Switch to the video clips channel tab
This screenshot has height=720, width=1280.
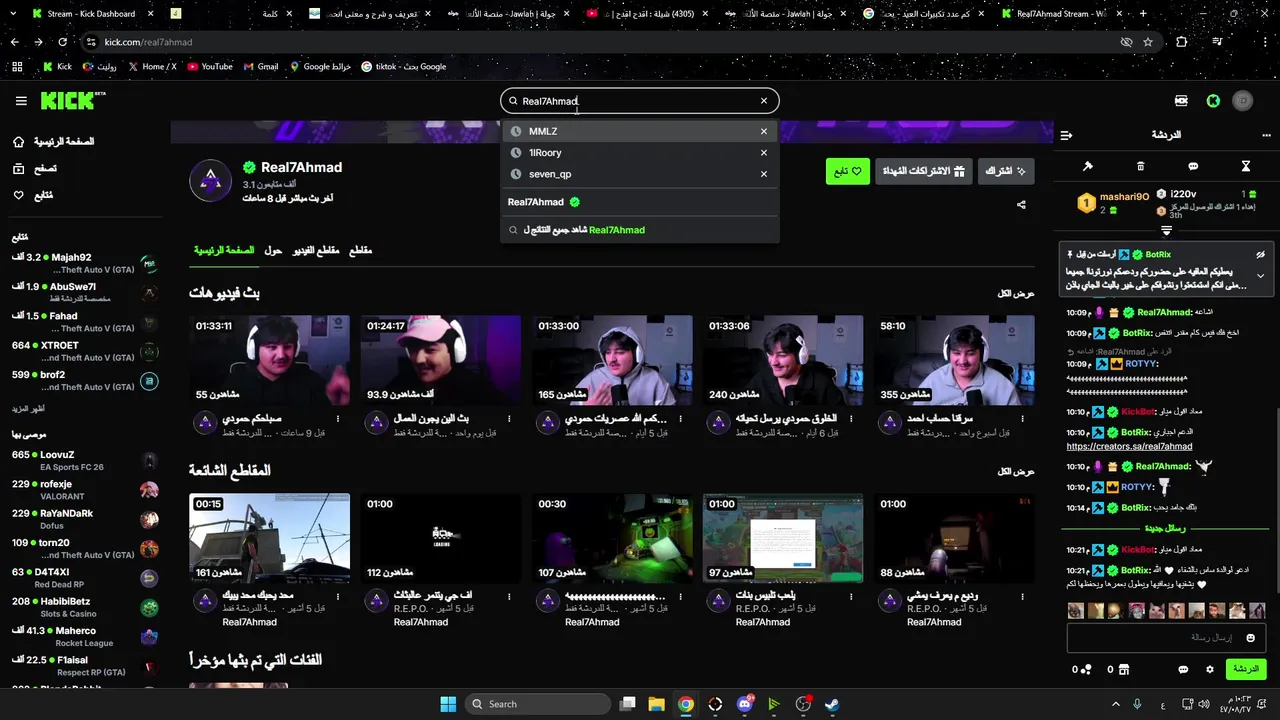[316, 250]
